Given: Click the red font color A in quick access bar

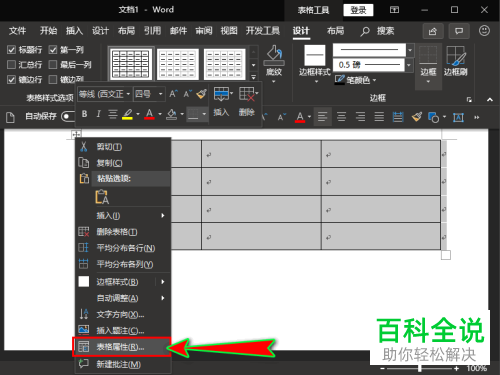Looking at the screenshot, I should [x=300, y=117].
